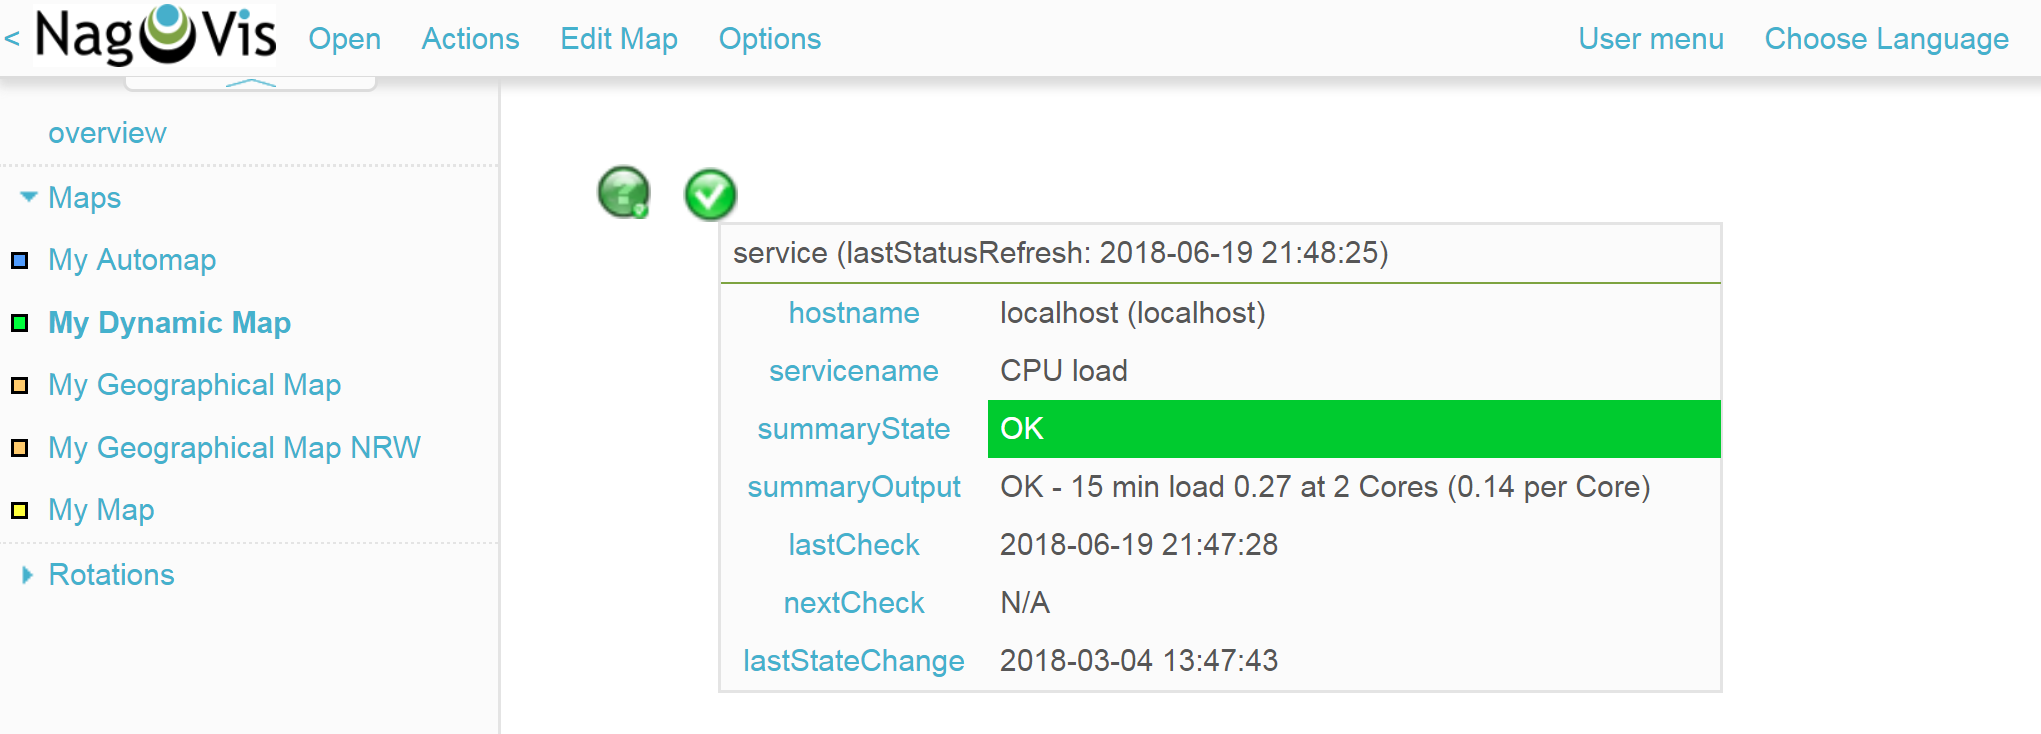Click the question mark host status icon
Viewport: 2041px width, 734px height.
(624, 192)
